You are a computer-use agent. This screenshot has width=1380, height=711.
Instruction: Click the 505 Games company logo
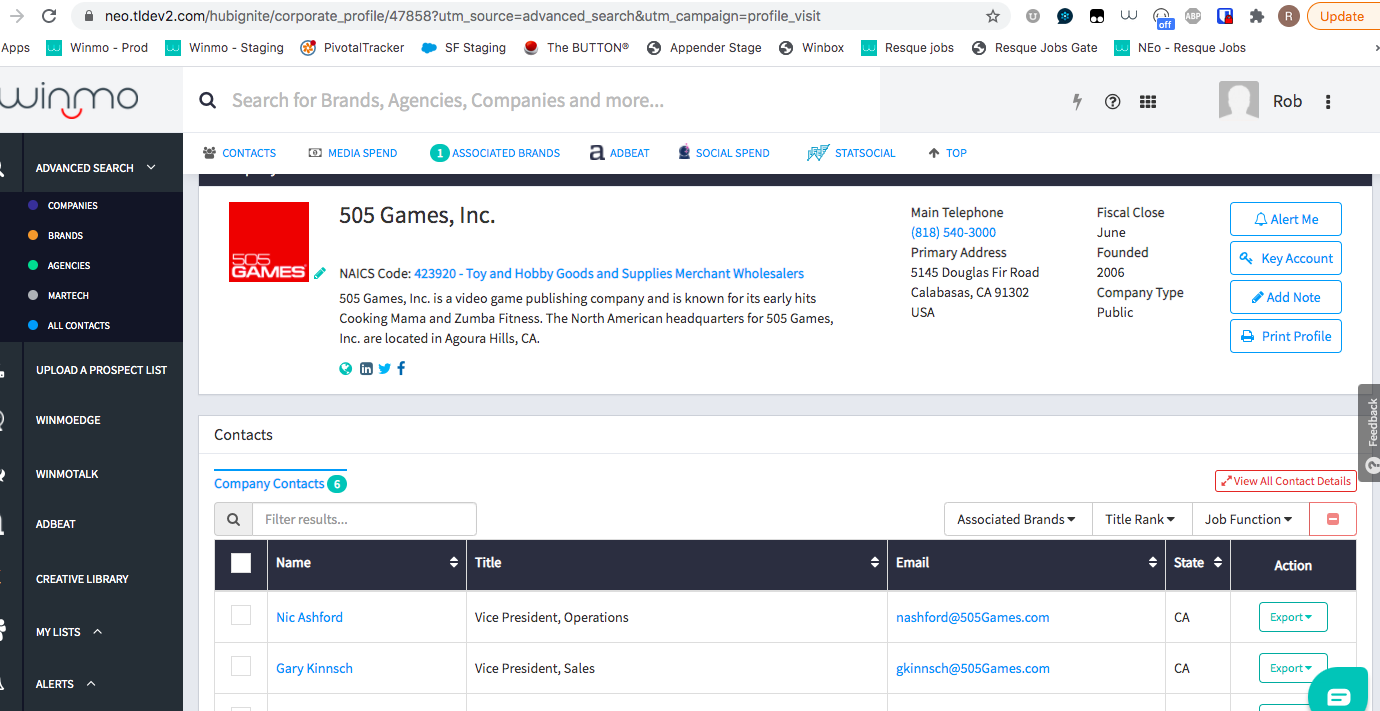268,241
